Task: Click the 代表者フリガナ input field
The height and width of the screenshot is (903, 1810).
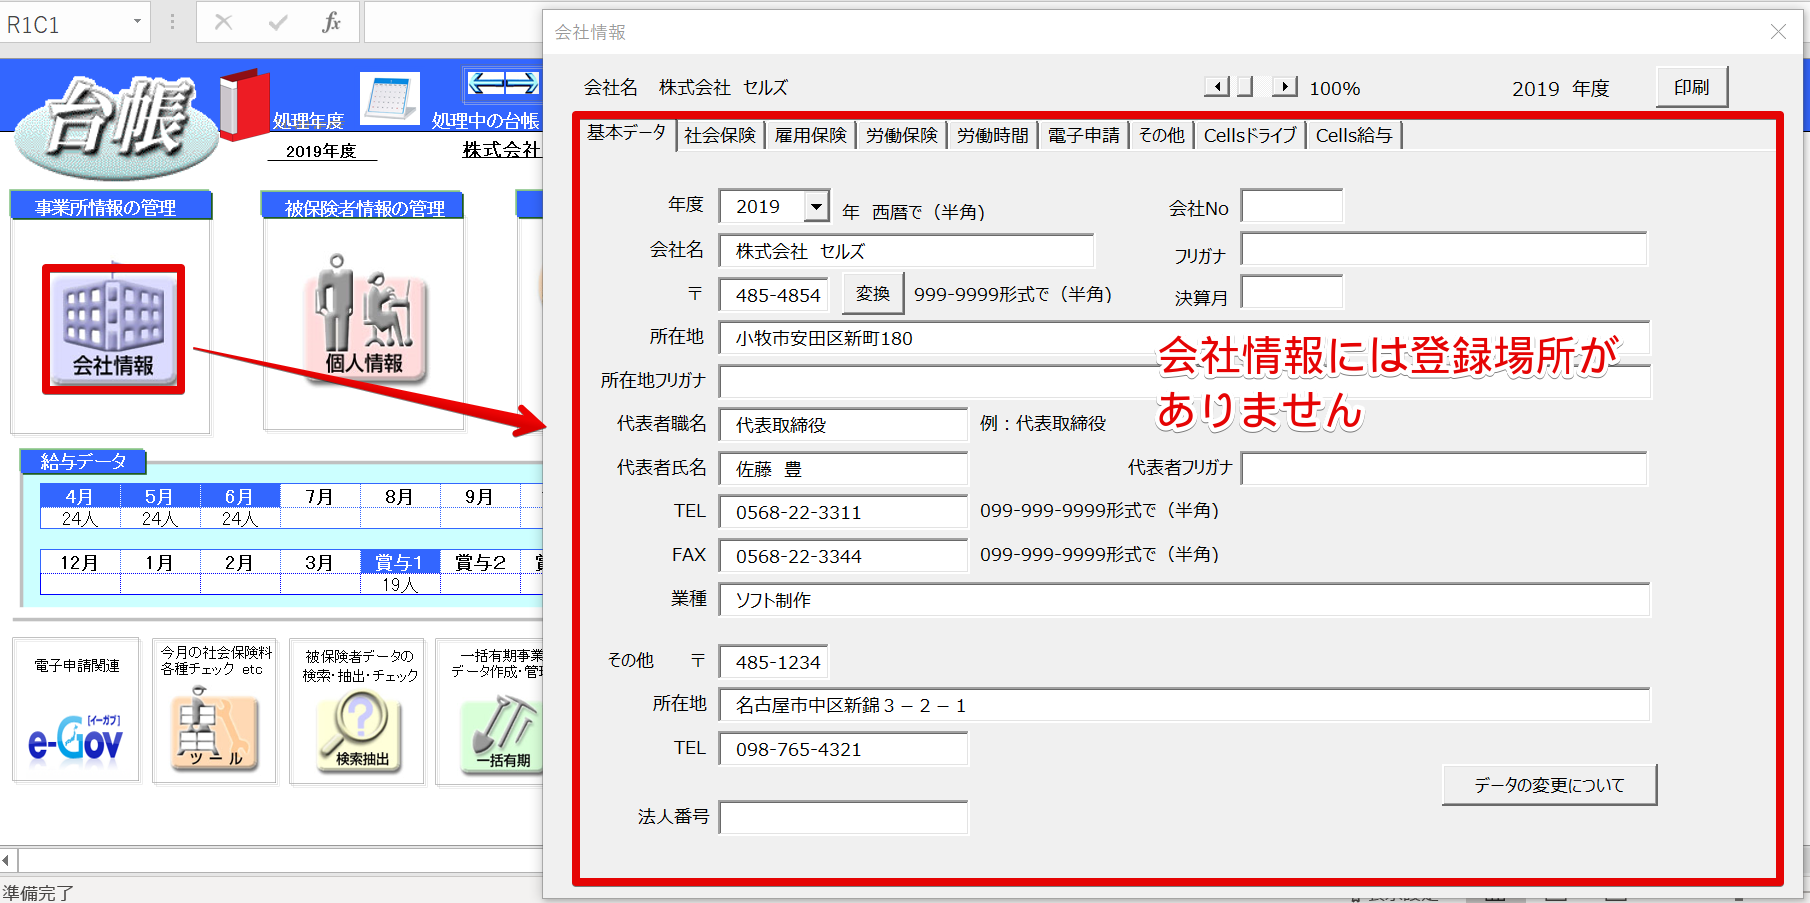Action: click(1444, 468)
